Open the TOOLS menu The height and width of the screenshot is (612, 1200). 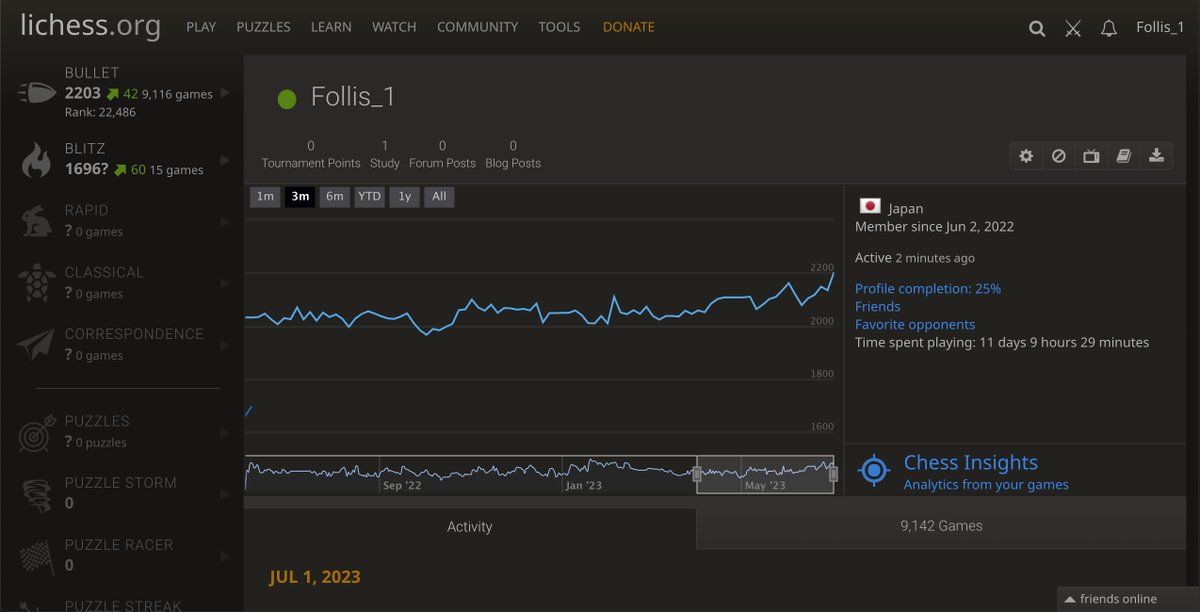(x=559, y=27)
